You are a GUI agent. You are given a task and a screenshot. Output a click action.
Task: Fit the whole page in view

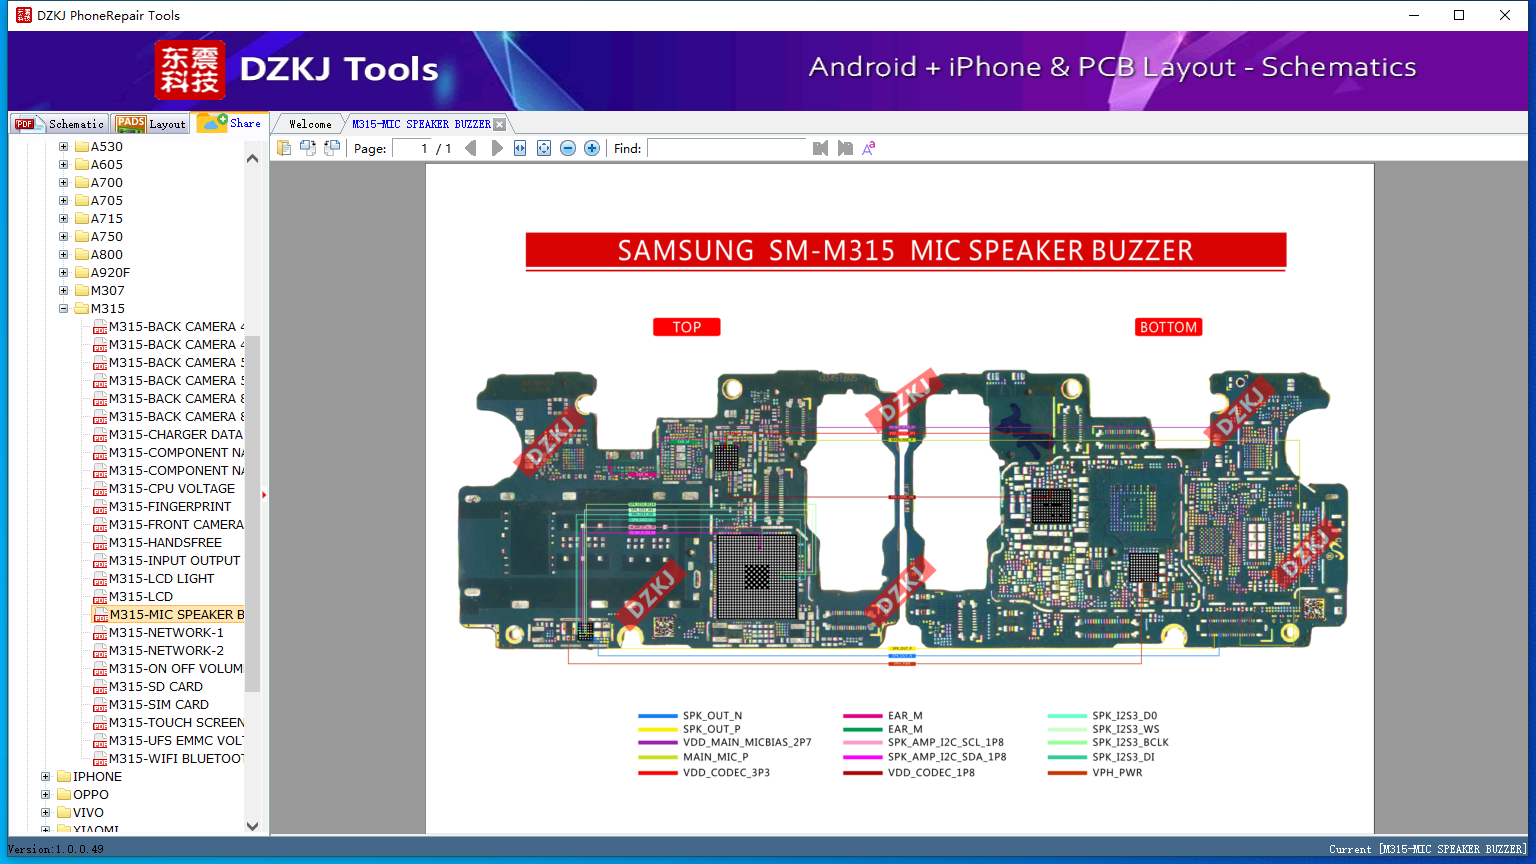point(544,148)
